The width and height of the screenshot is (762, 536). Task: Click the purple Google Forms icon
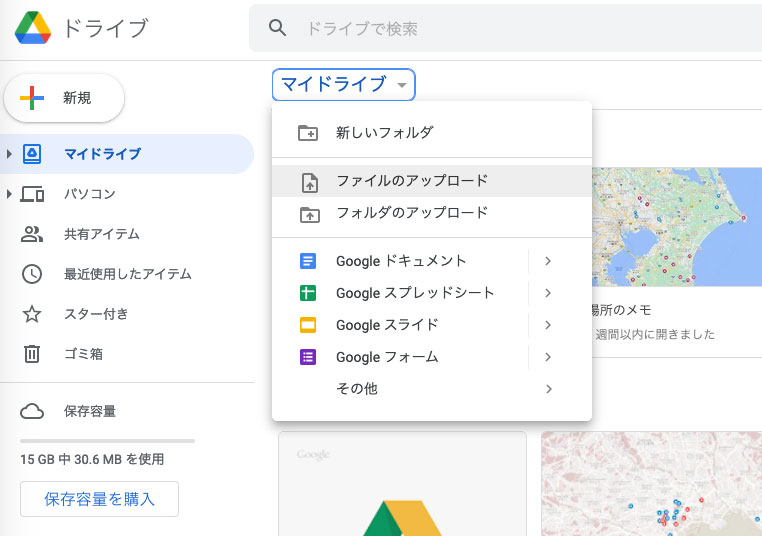[x=308, y=357]
